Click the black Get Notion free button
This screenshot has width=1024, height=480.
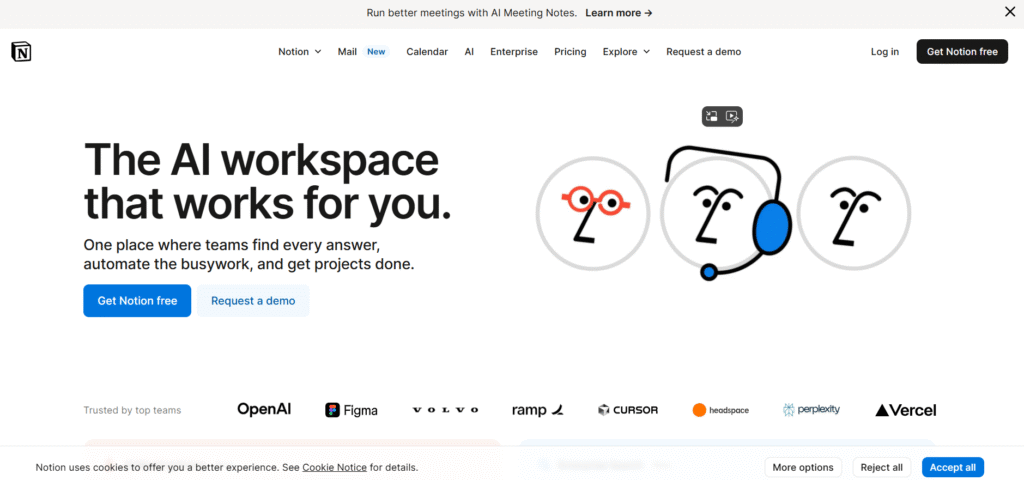pos(962,52)
